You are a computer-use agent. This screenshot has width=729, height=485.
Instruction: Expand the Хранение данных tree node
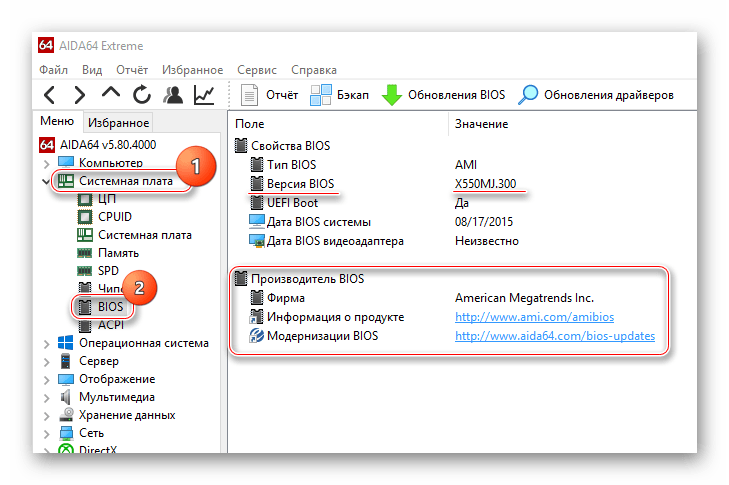click(46, 416)
